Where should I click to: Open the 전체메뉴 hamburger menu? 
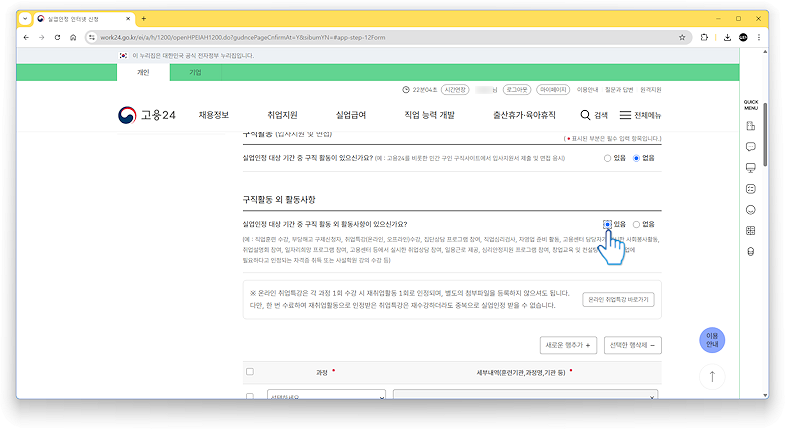pyautogui.click(x=640, y=115)
